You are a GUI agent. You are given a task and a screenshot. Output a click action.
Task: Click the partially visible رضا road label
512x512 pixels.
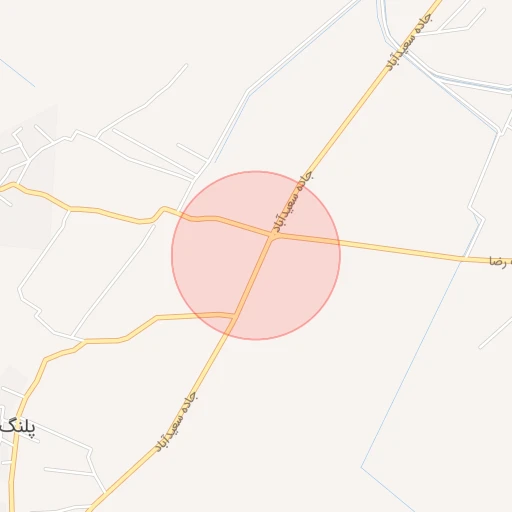[500, 261]
